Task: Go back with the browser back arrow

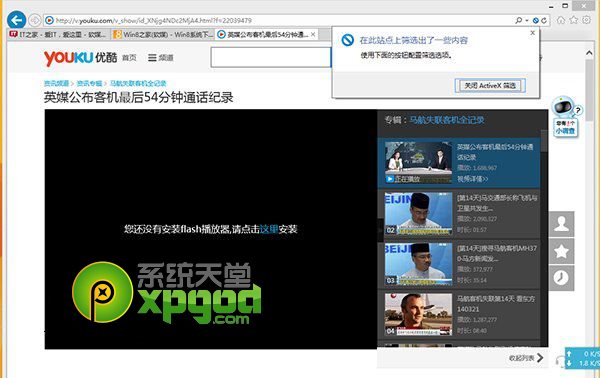Action: coord(16,20)
